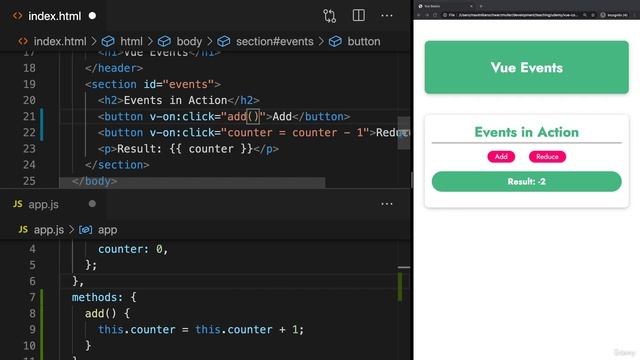The image size is (640, 360).
Task: Click the 'add() {' method line in app.js
Action: [107, 313]
